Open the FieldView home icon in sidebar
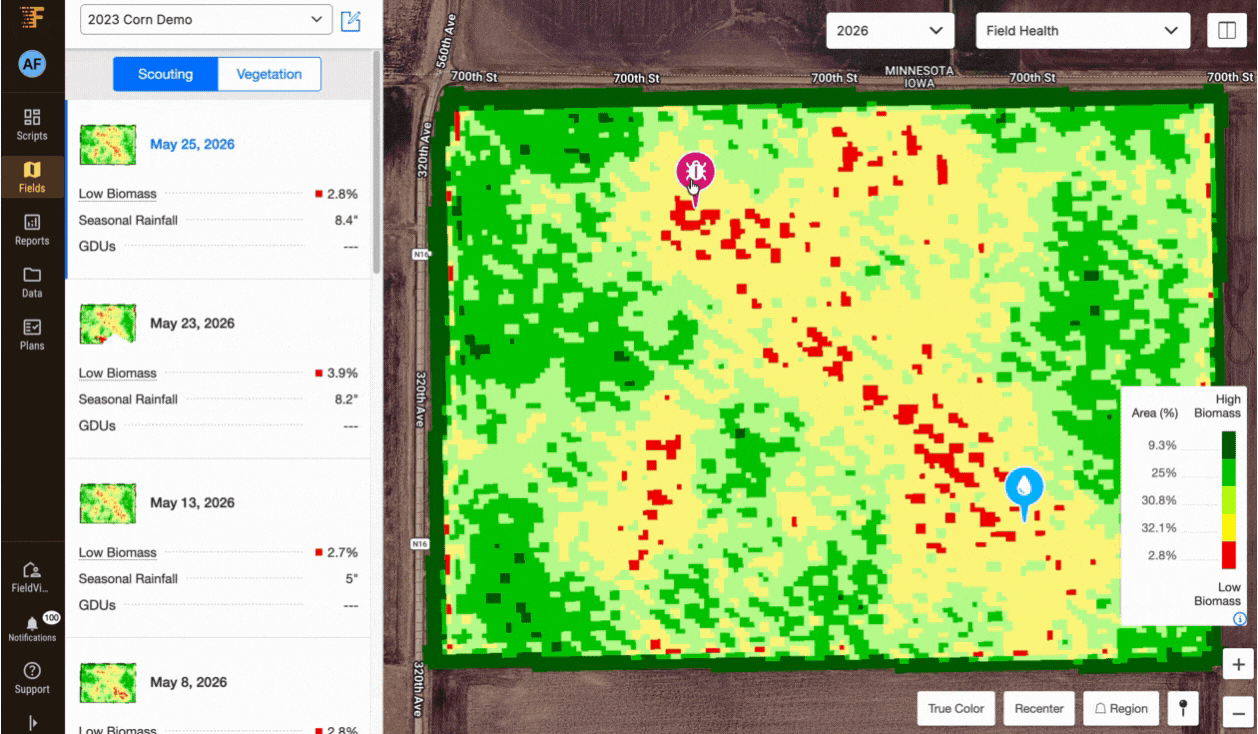Viewport: 1258px width, 734px height. [32, 577]
